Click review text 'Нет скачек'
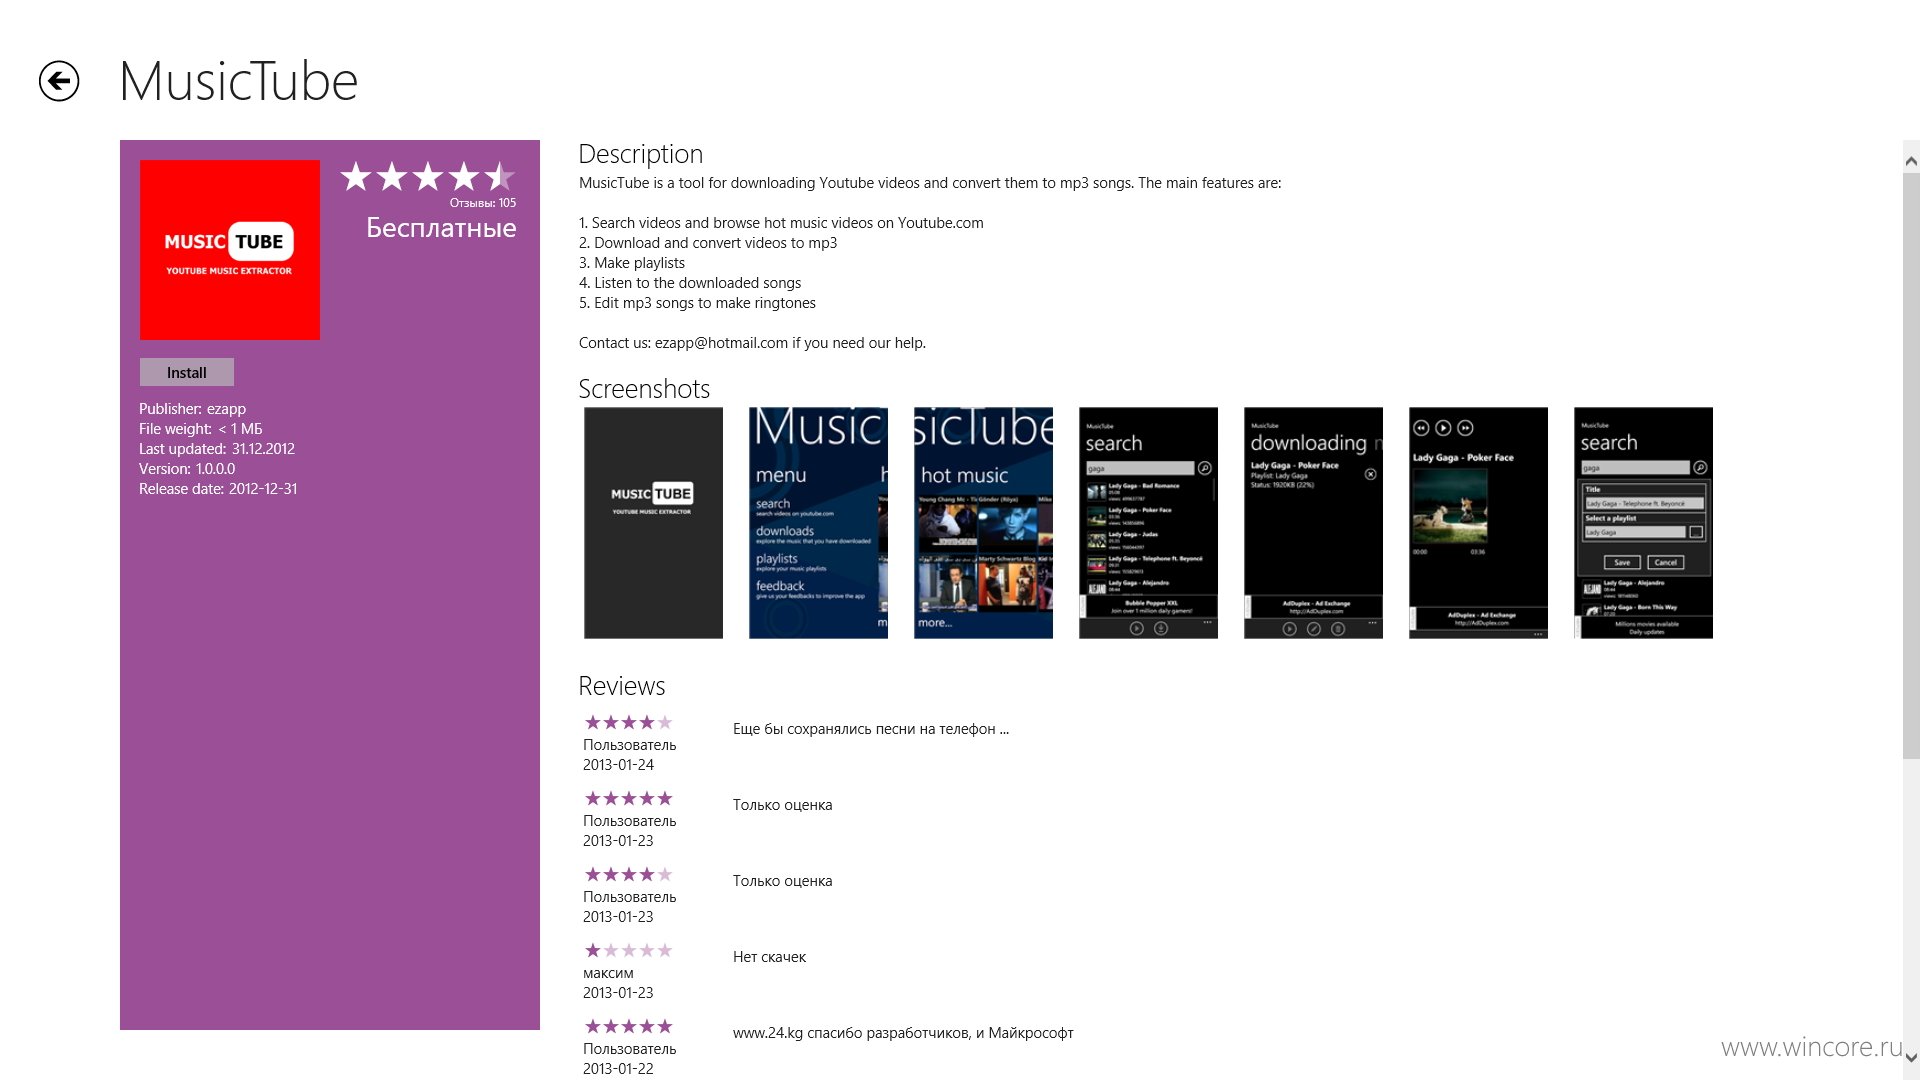The width and height of the screenshot is (1920, 1080). click(x=769, y=957)
